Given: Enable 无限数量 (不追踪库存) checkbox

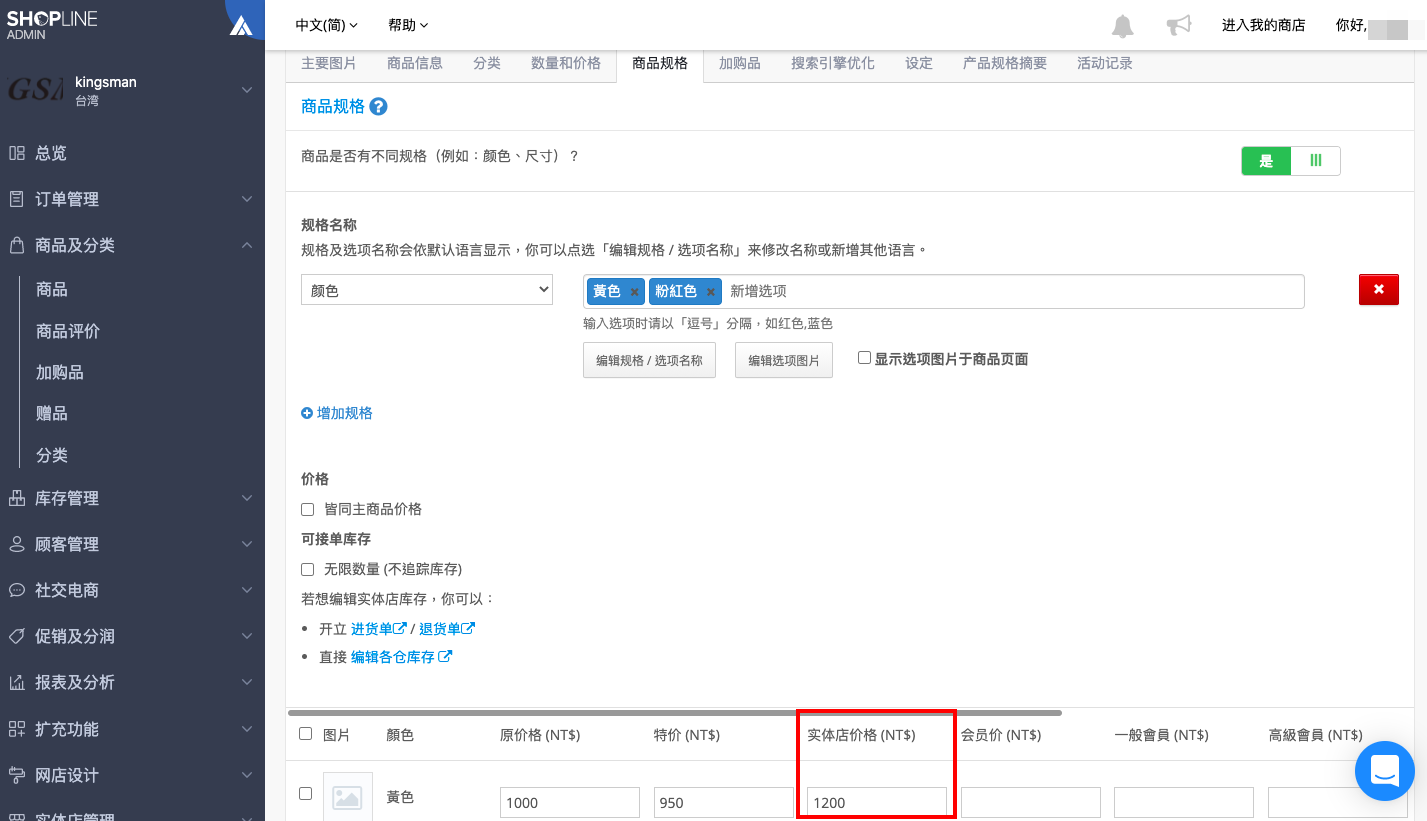Looking at the screenshot, I should pos(308,569).
